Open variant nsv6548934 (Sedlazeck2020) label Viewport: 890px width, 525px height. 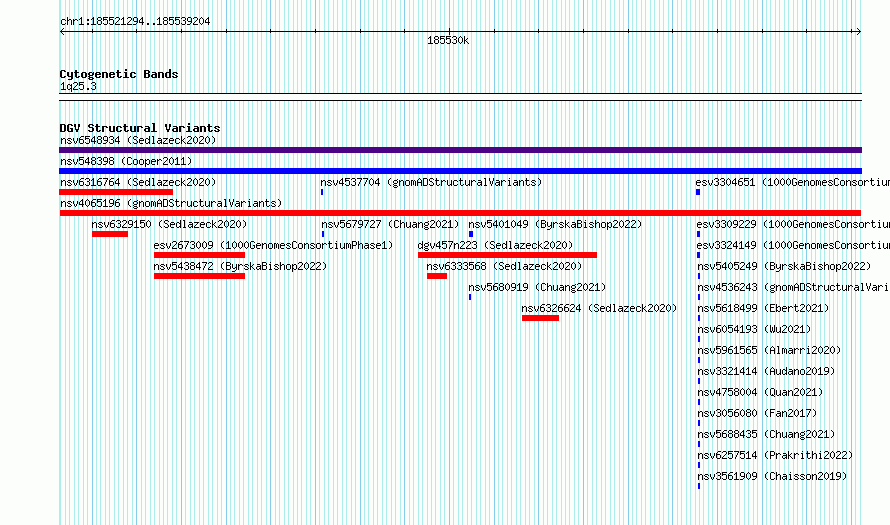point(138,140)
